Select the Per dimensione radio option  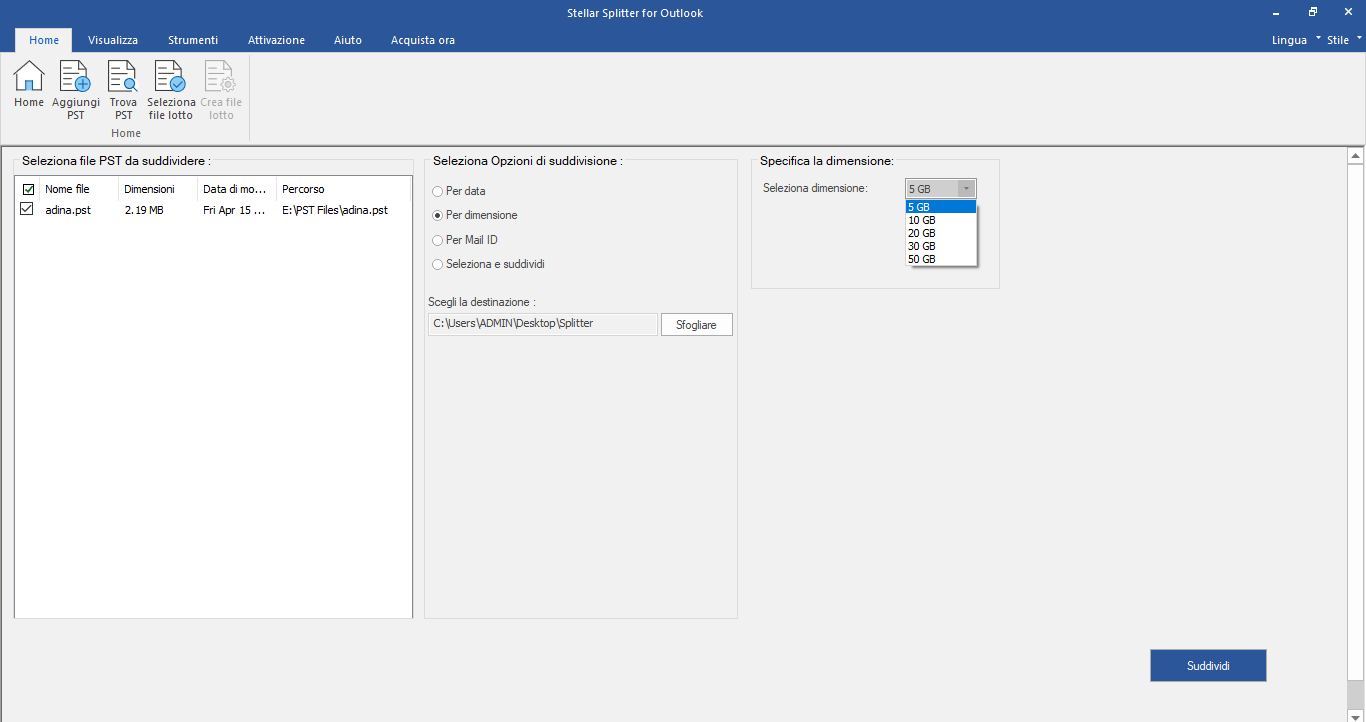(x=475, y=215)
